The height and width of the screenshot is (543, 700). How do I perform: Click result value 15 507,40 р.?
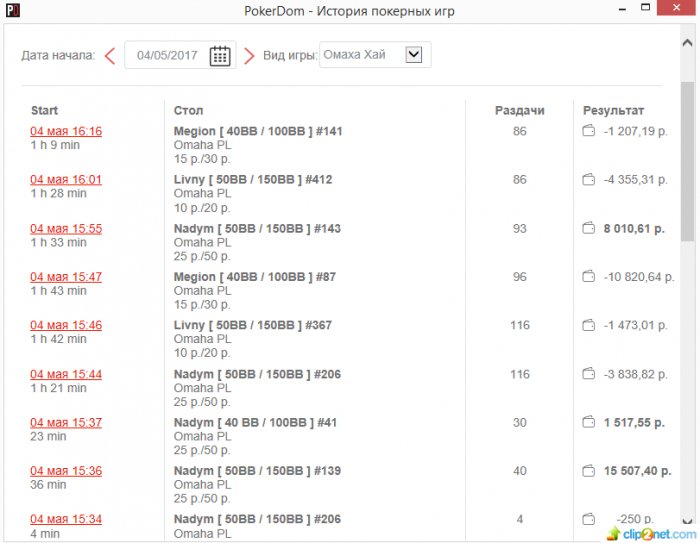[638, 471]
